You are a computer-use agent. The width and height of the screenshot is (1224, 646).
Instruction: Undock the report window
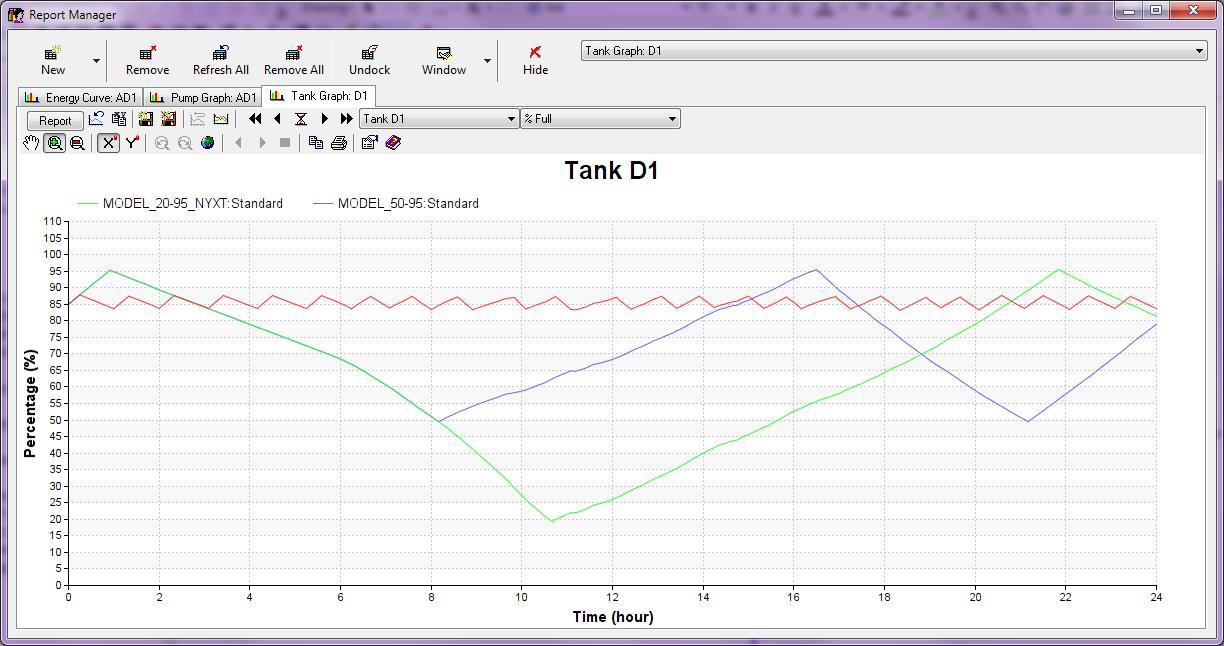point(369,60)
